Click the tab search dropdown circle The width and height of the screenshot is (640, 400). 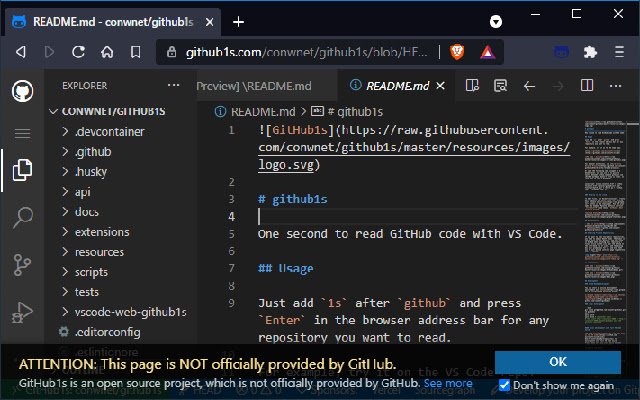click(x=496, y=21)
